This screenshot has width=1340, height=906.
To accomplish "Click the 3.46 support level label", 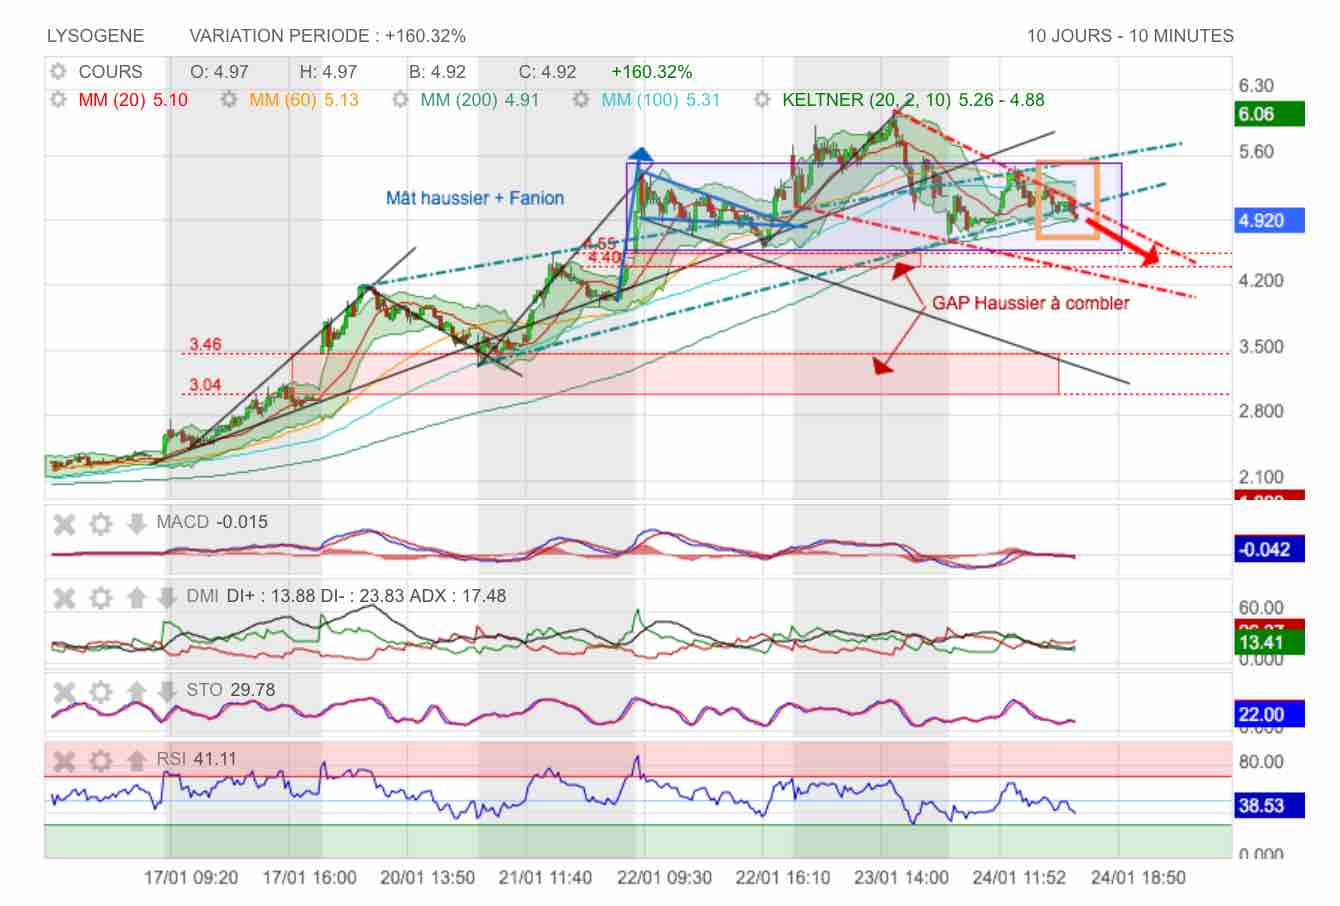I will click(205, 345).
